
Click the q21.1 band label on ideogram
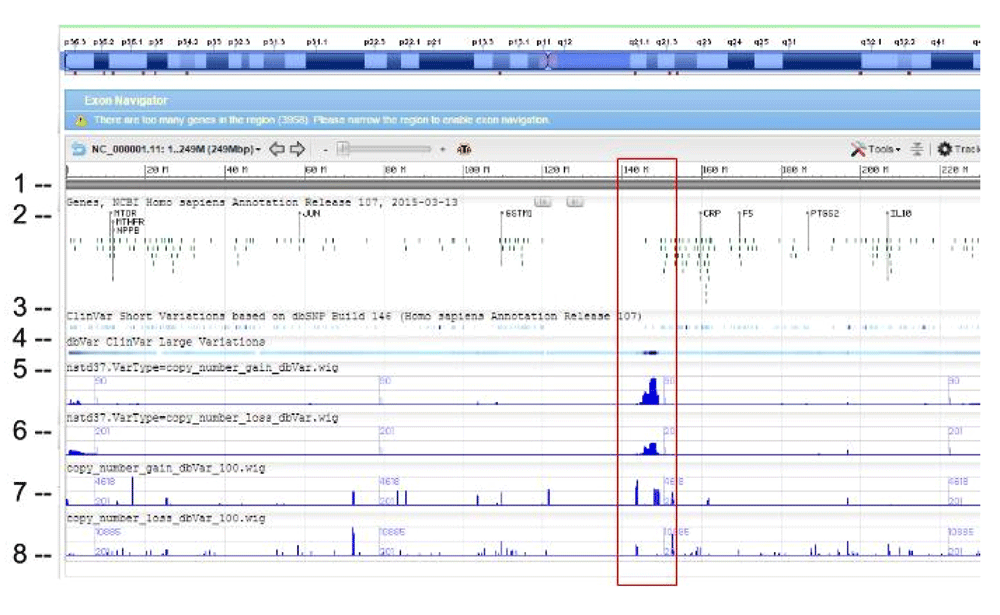(639, 42)
